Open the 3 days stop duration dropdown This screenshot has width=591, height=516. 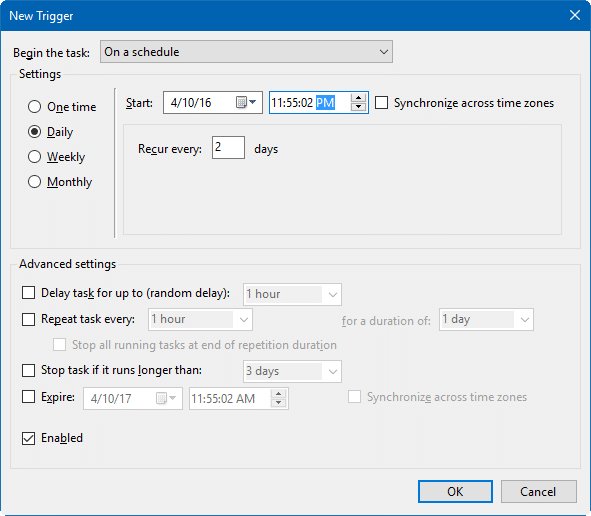[292, 371]
